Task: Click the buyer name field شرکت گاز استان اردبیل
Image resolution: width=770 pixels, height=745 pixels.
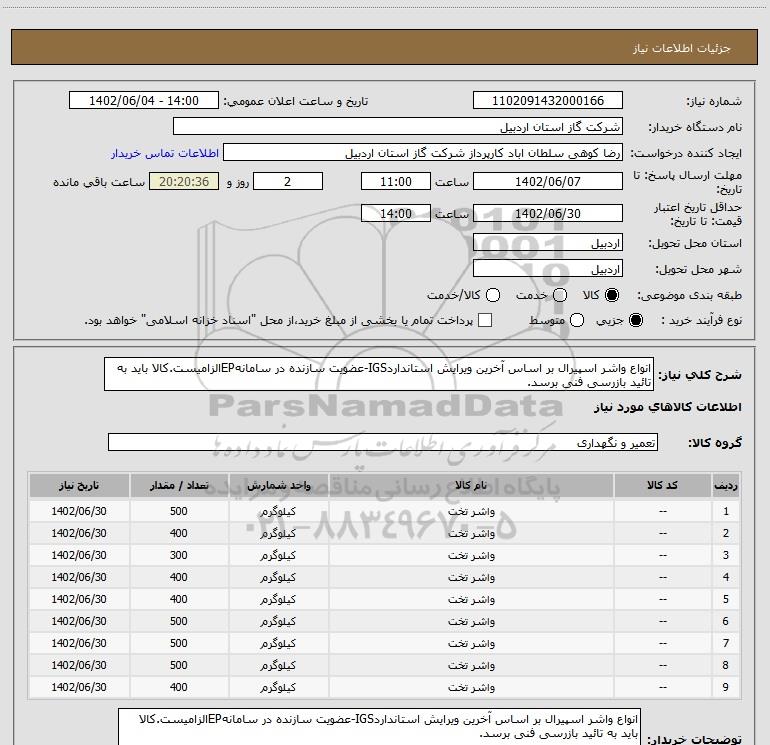Action: 398,127
